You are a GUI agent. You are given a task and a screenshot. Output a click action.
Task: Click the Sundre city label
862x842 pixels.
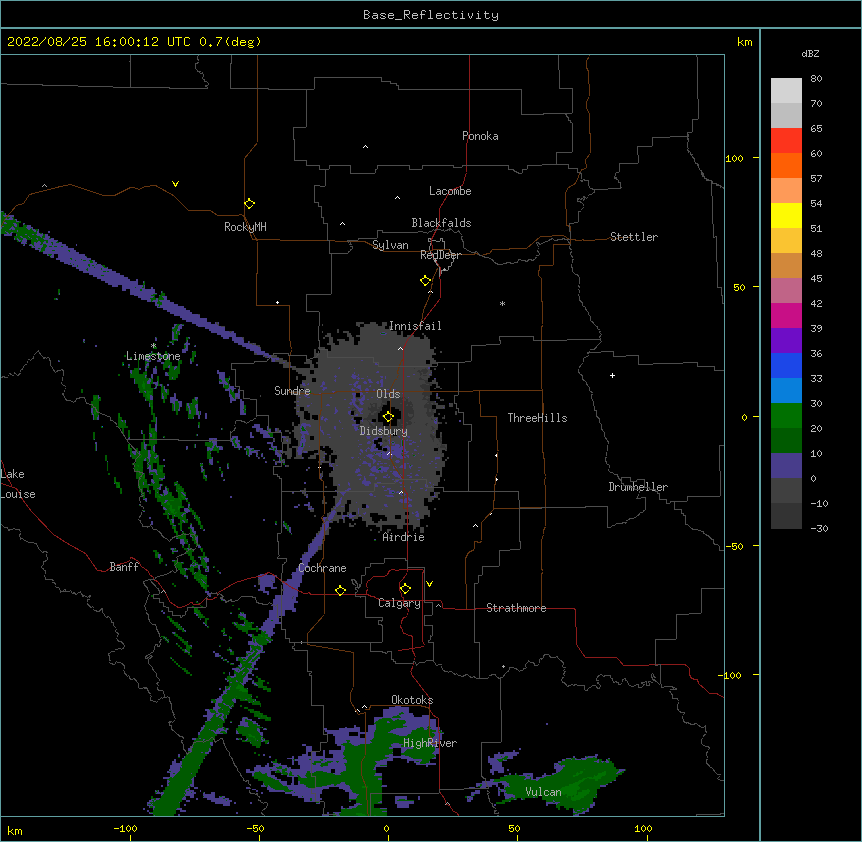(x=292, y=391)
